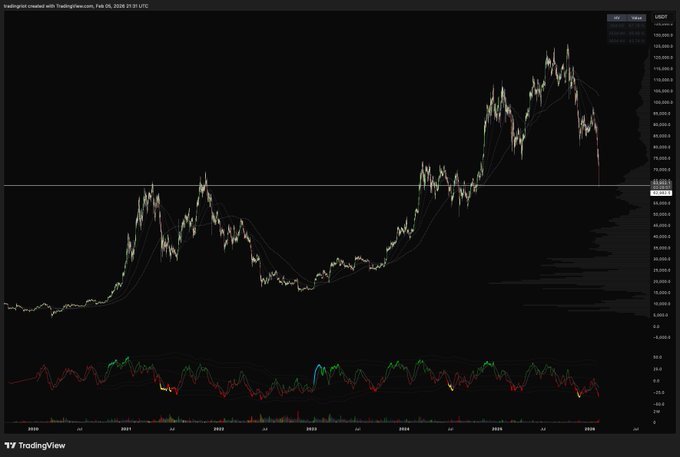
Task: Click the 90,000.0 price axis label
Action: point(664,125)
